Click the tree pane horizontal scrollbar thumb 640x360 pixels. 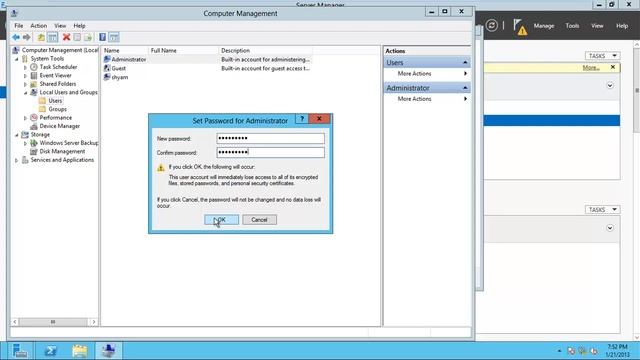tap(53, 322)
